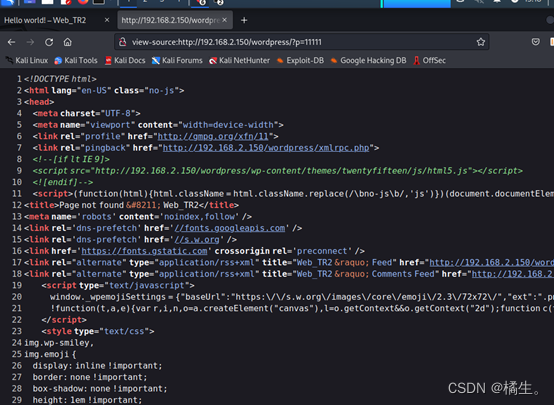Screen dimensions: 554x405
Task: Click the Page not found title line
Action: (131, 205)
